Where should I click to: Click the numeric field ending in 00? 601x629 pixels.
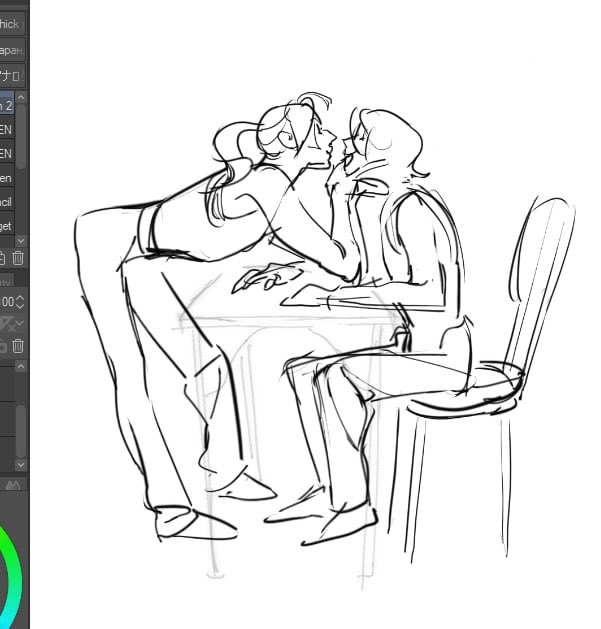pos(7,302)
